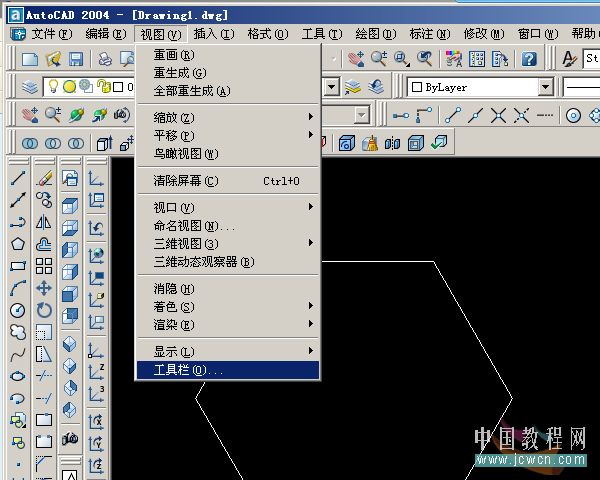This screenshot has width=600, height=480.
Task: Click the Open file icon
Action: tap(53, 59)
